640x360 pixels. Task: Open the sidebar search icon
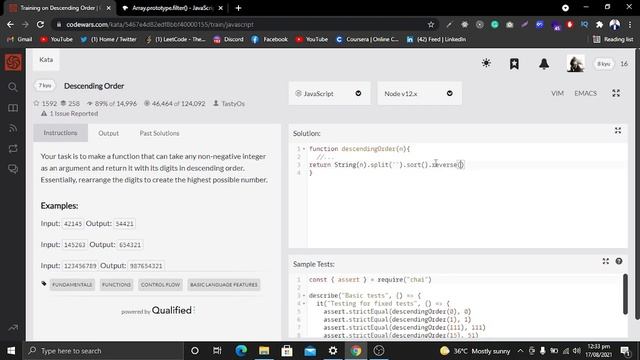tap(13, 87)
